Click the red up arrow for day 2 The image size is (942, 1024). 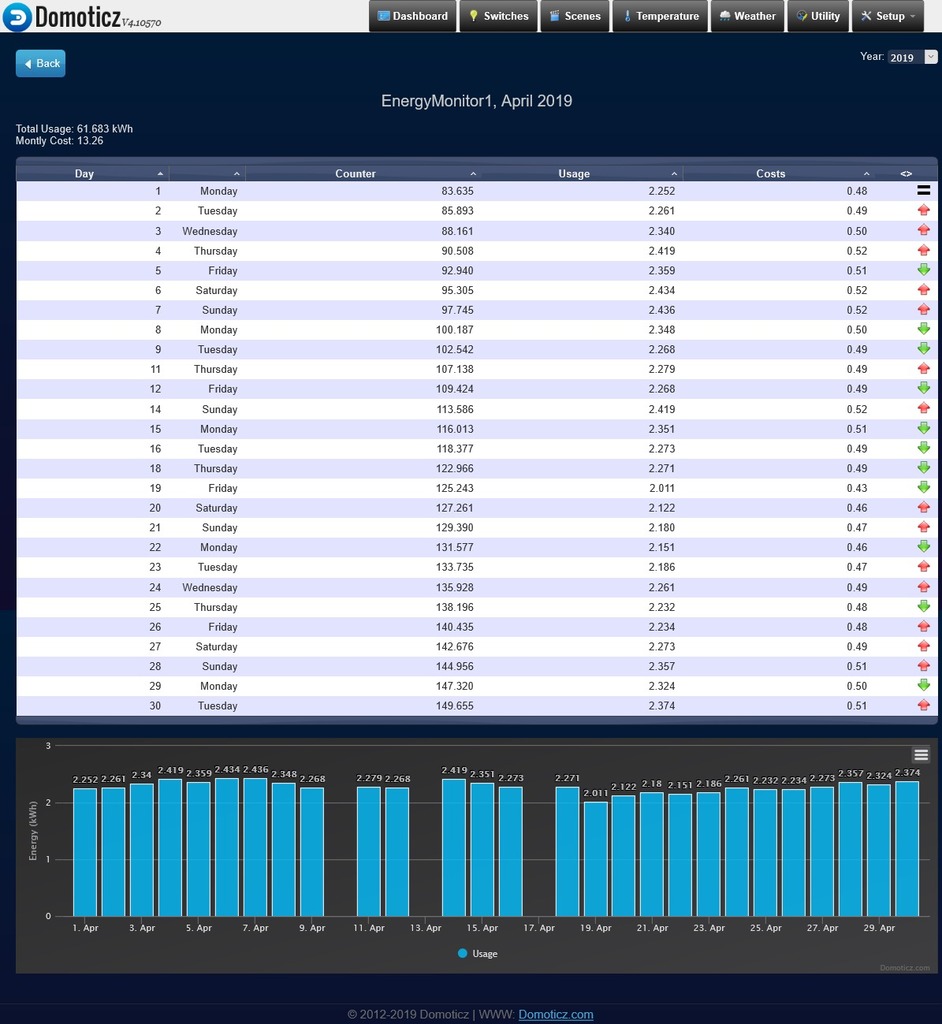923,210
